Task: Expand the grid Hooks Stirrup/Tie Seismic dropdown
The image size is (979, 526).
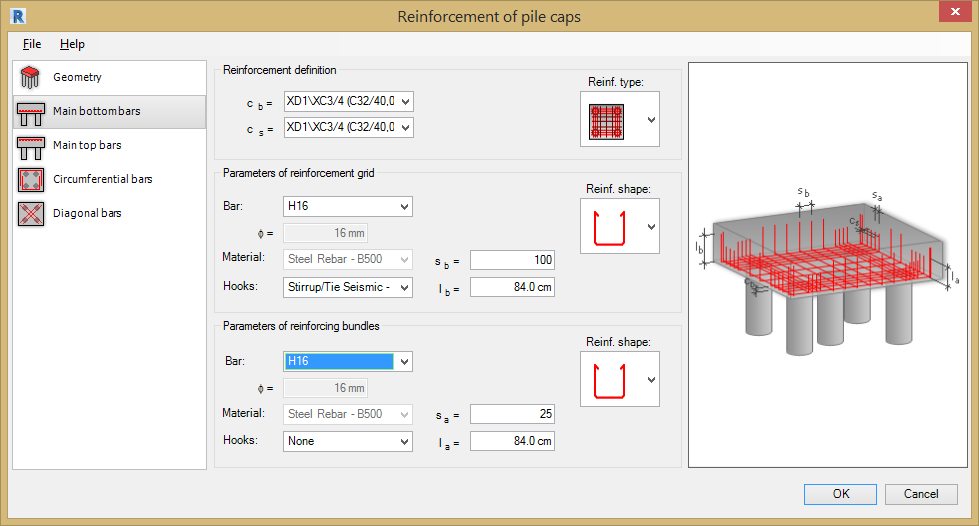Action: (405, 288)
